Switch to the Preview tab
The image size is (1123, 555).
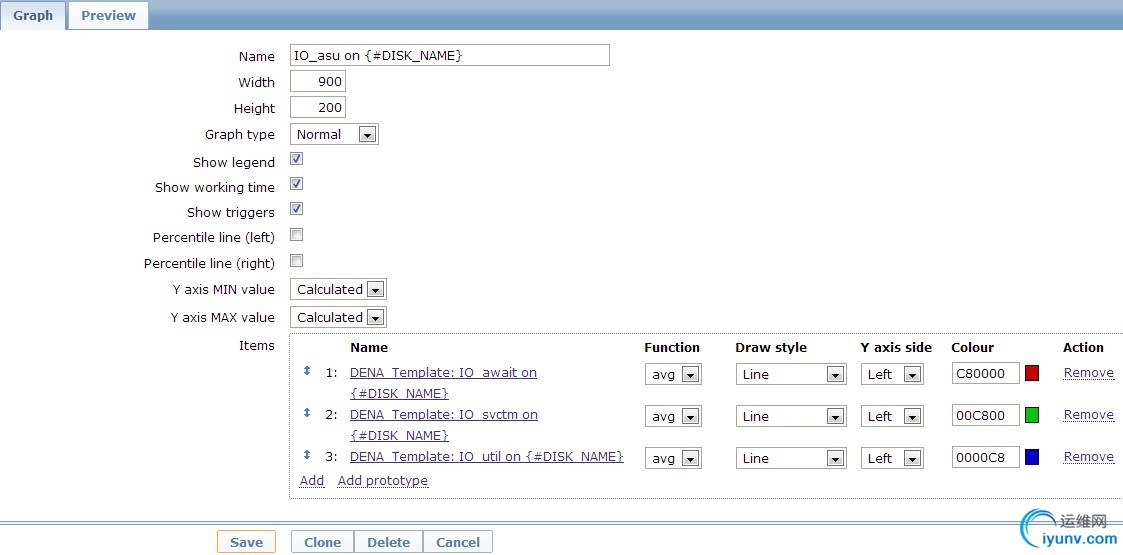108,15
